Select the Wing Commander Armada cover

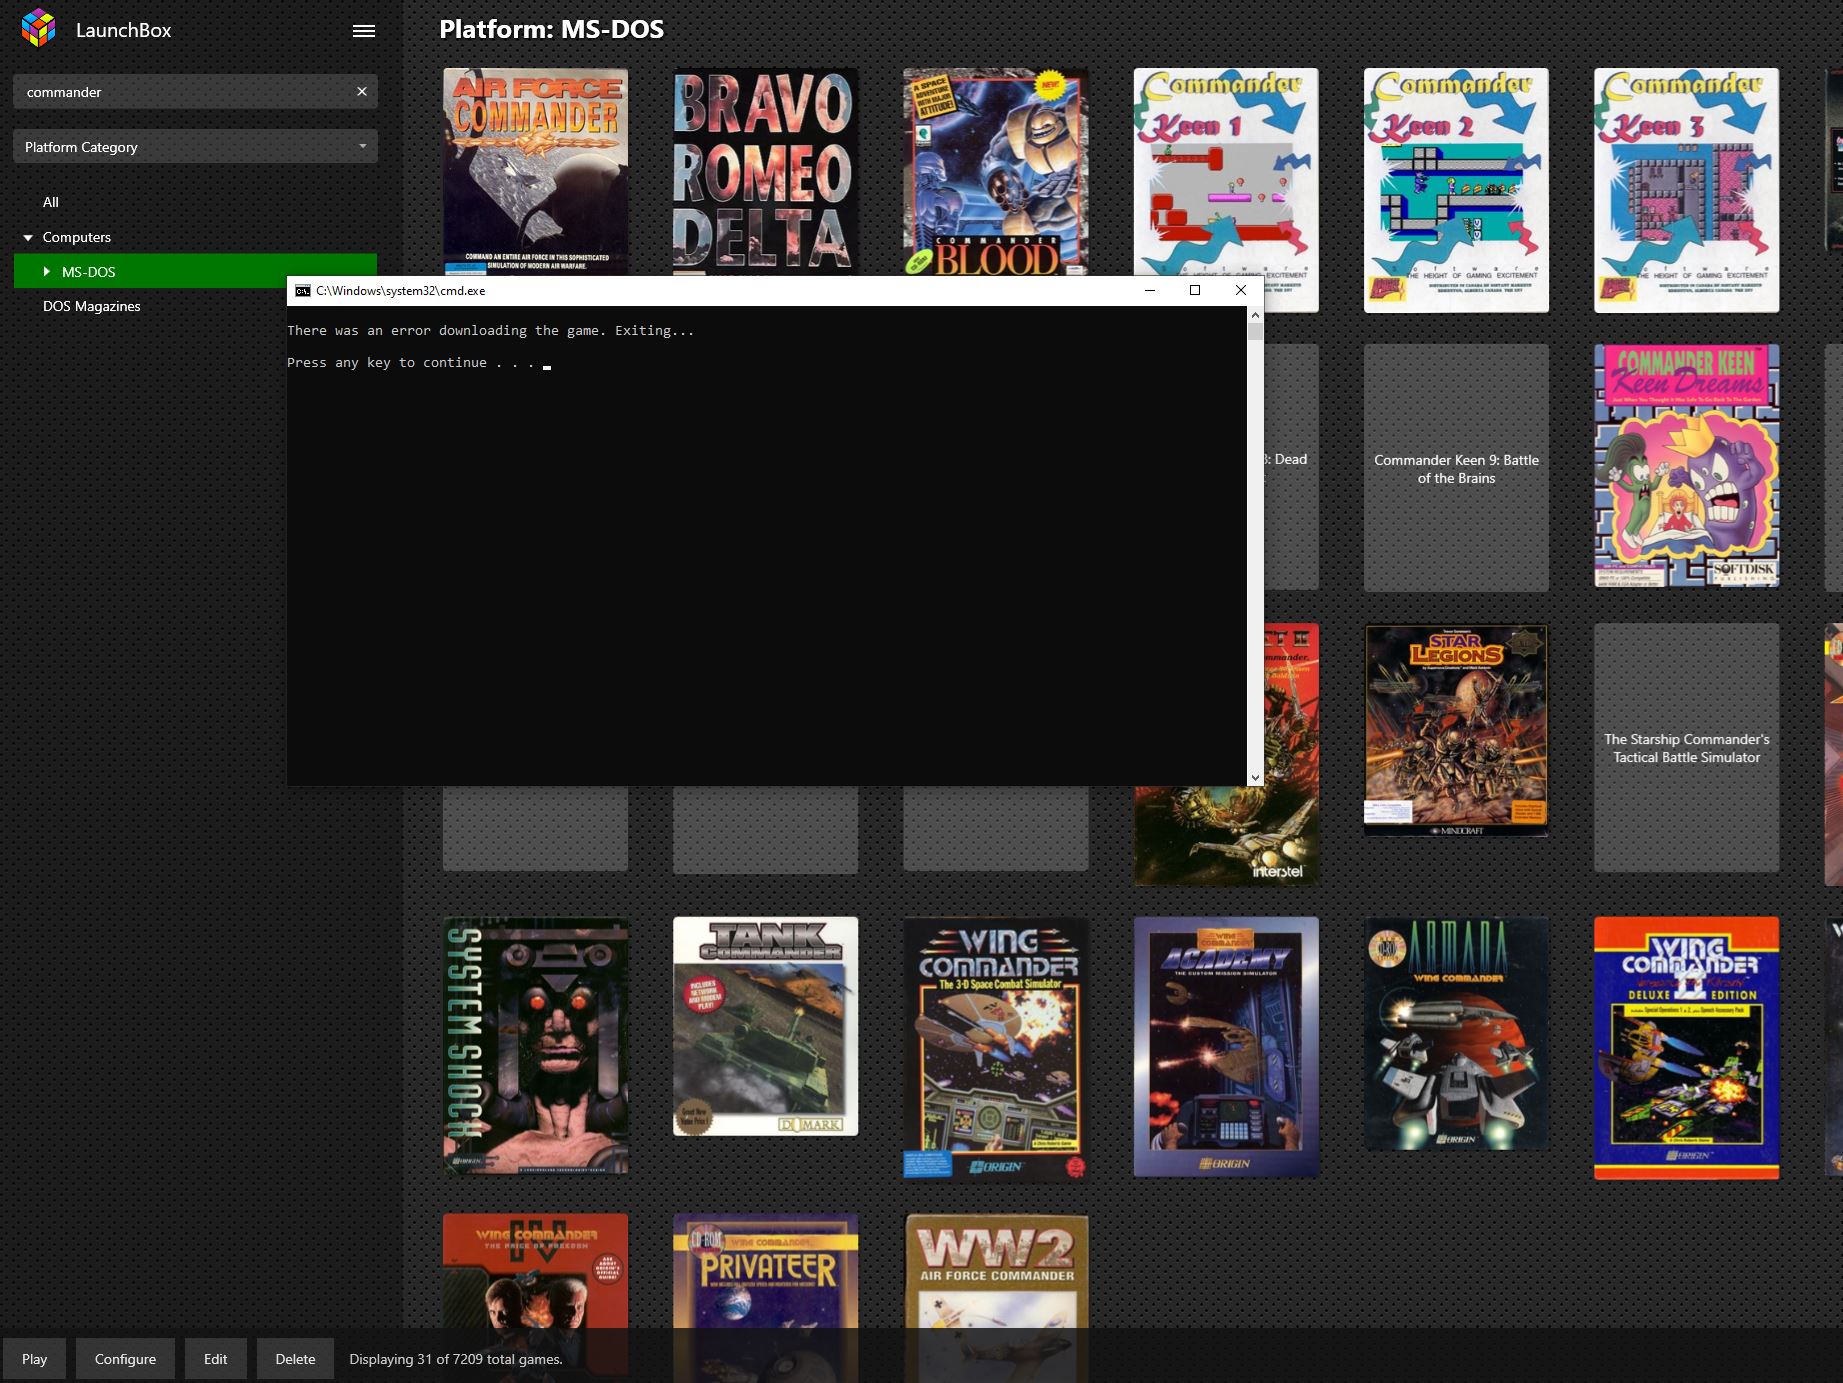pyautogui.click(x=1456, y=1034)
